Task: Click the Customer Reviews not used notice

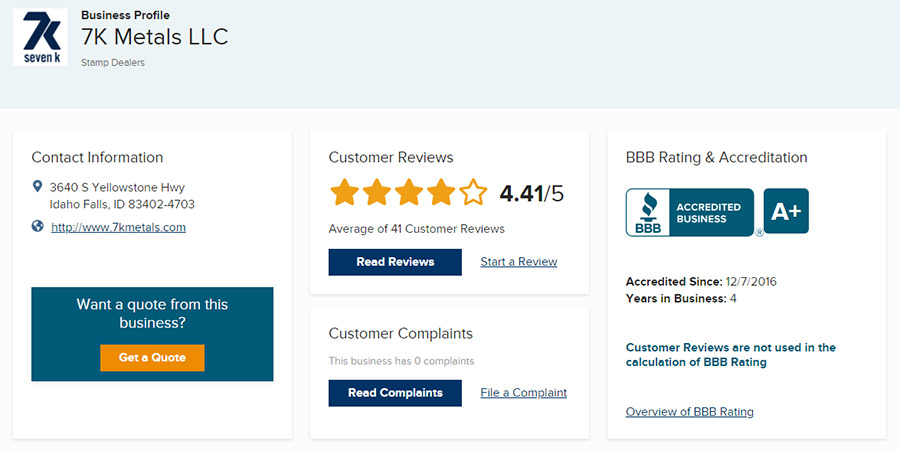Action: 731,355
